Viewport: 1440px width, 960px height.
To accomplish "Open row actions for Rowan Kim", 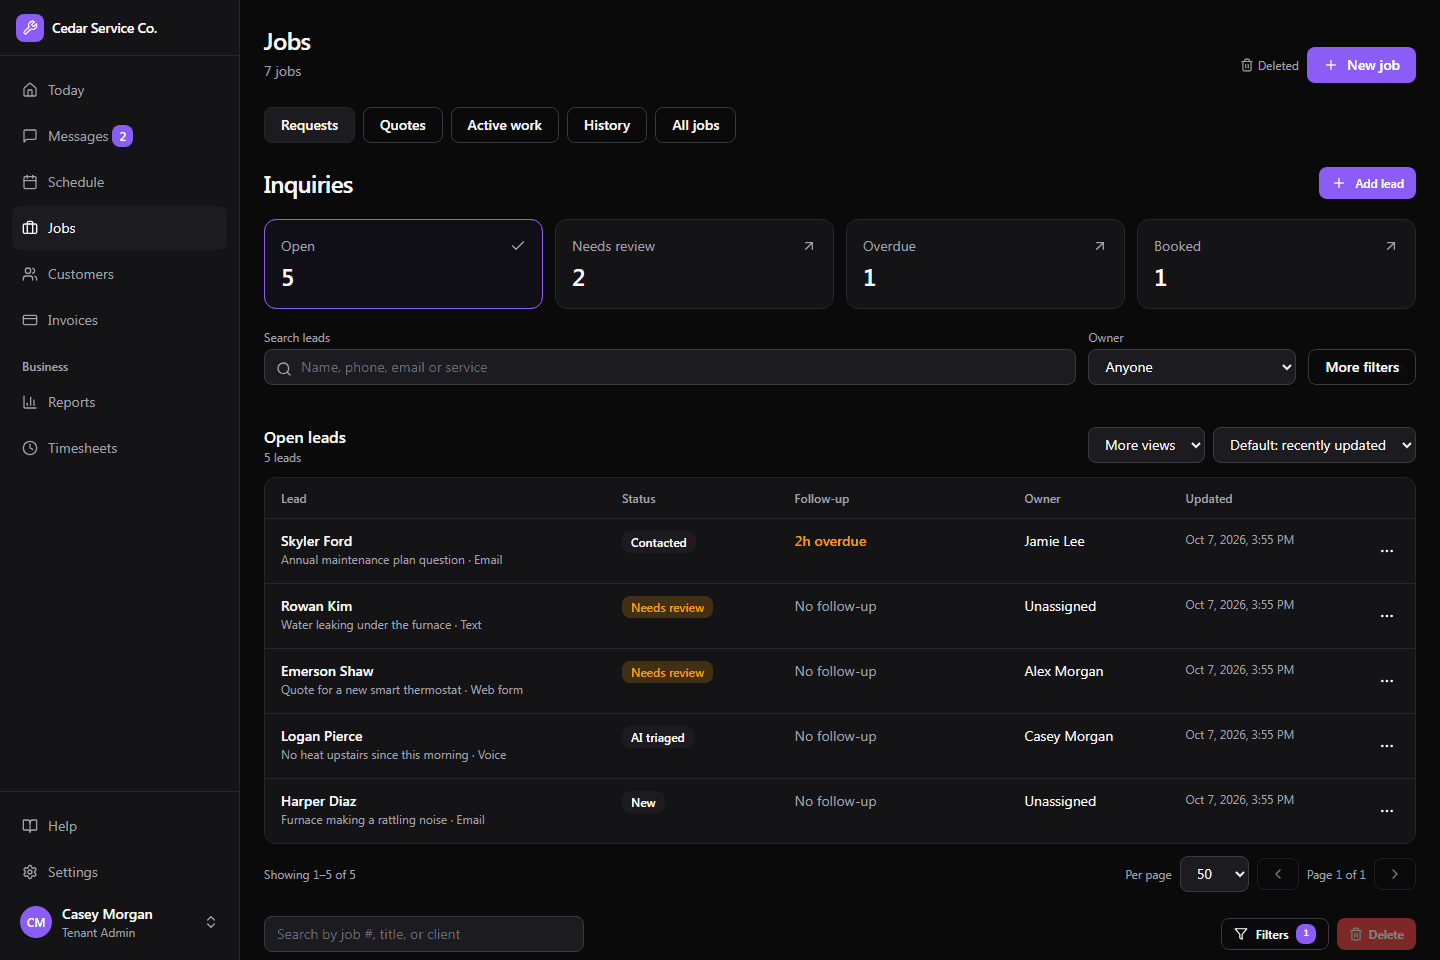I will click(1387, 616).
